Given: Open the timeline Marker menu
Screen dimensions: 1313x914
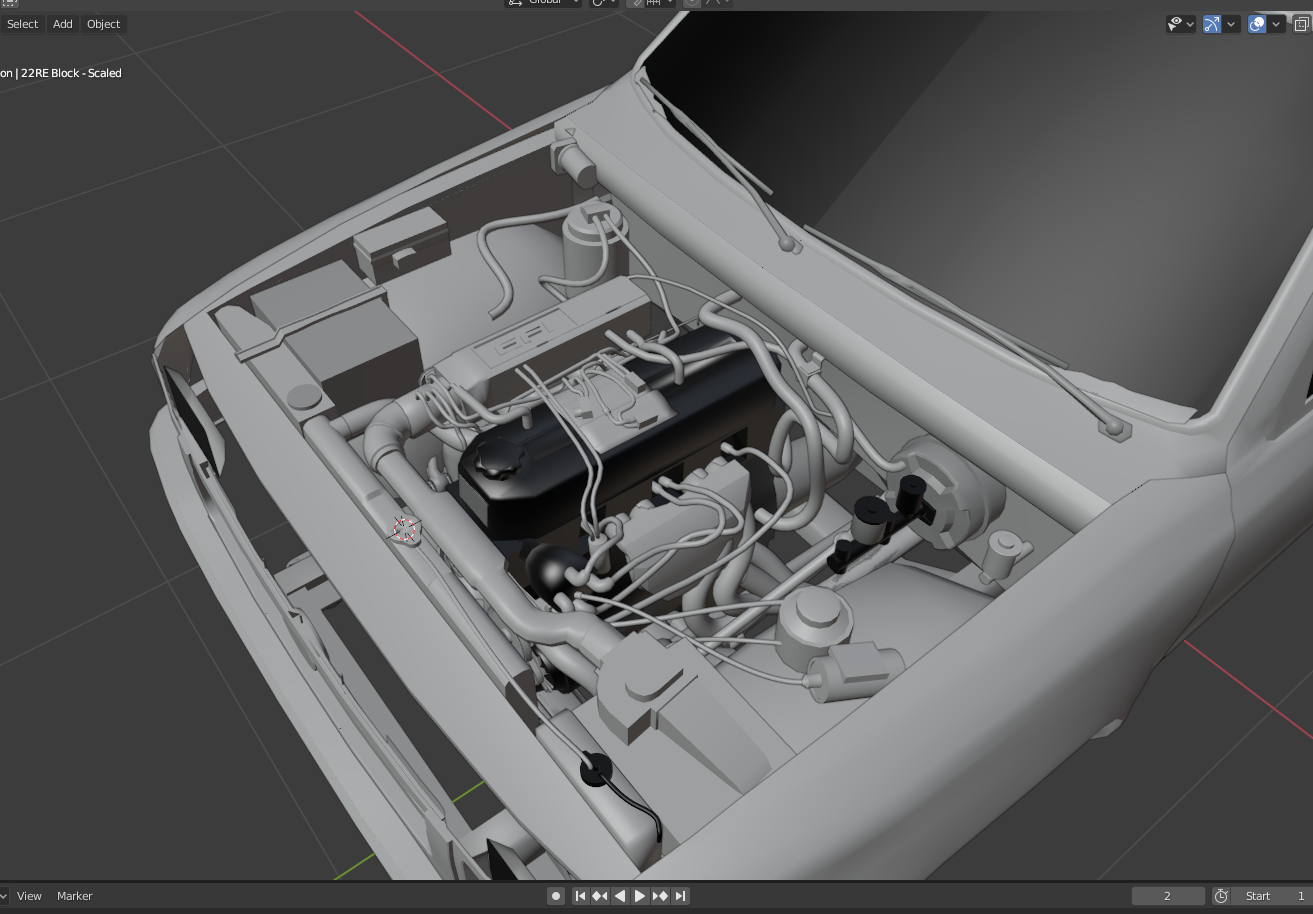Looking at the screenshot, I should point(75,896).
